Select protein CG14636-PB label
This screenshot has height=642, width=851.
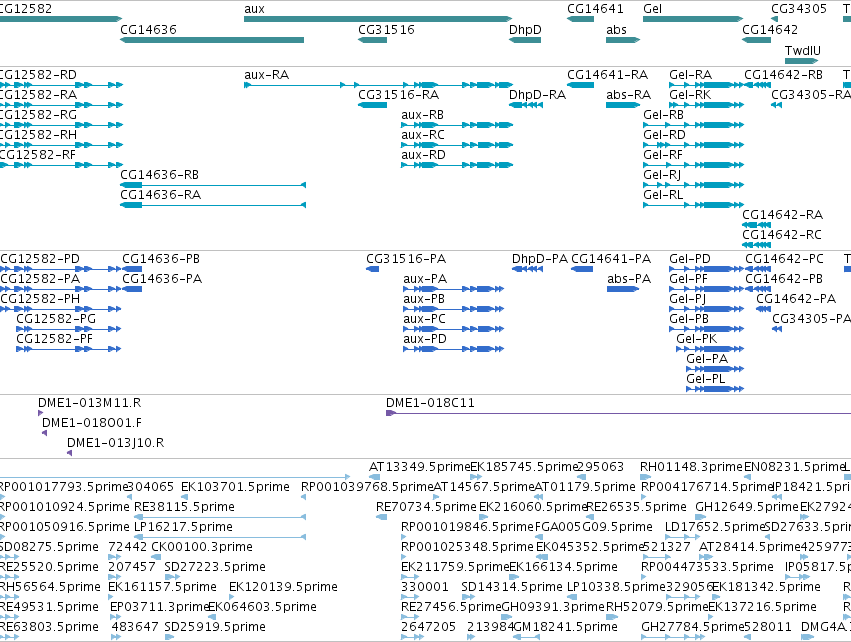coord(161,259)
